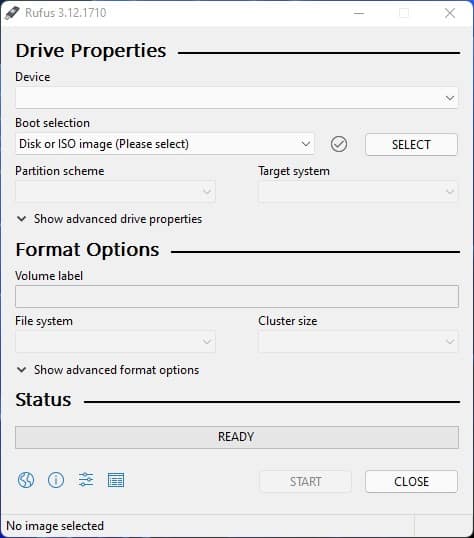Open the Boot selection dropdown
474x538 pixels.
[165, 144]
